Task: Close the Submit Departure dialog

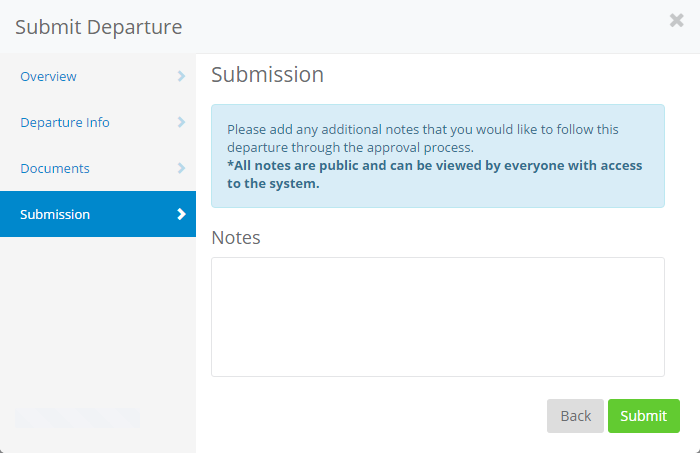Action: tap(677, 21)
